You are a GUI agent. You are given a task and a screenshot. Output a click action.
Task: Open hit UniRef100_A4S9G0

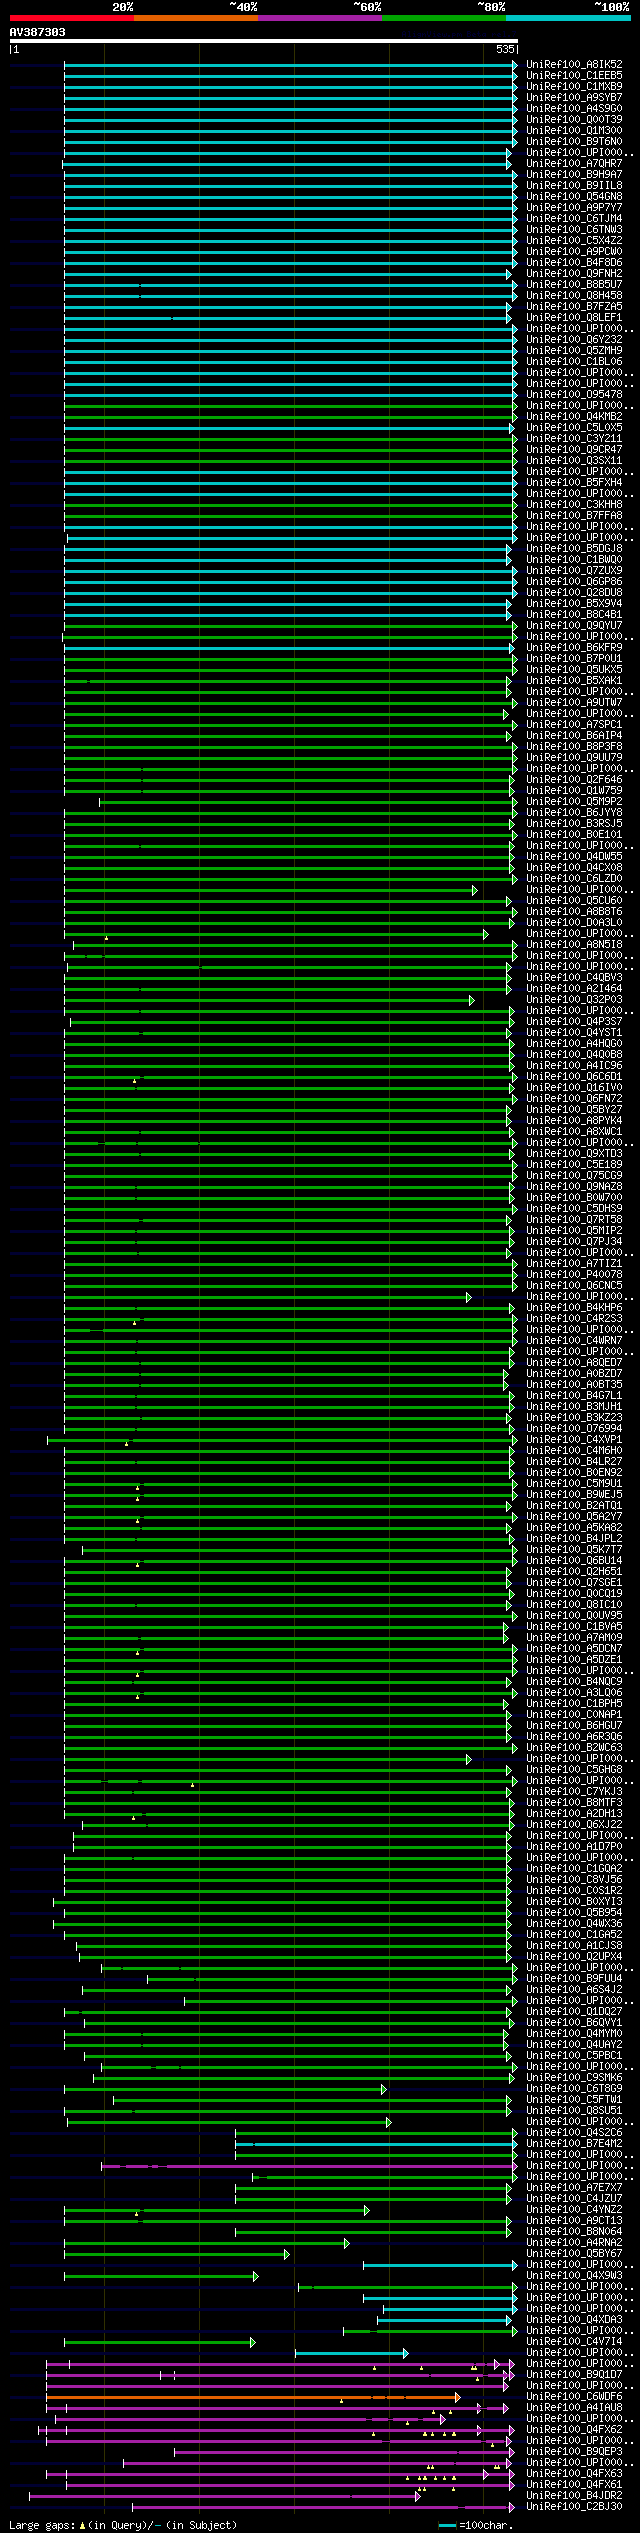coord(574,109)
